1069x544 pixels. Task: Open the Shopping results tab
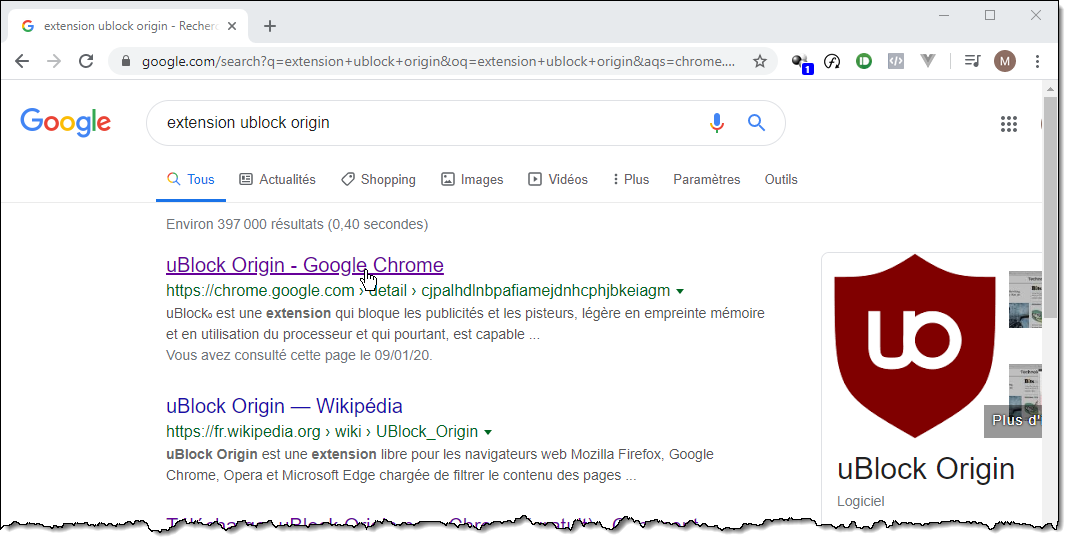tap(378, 180)
